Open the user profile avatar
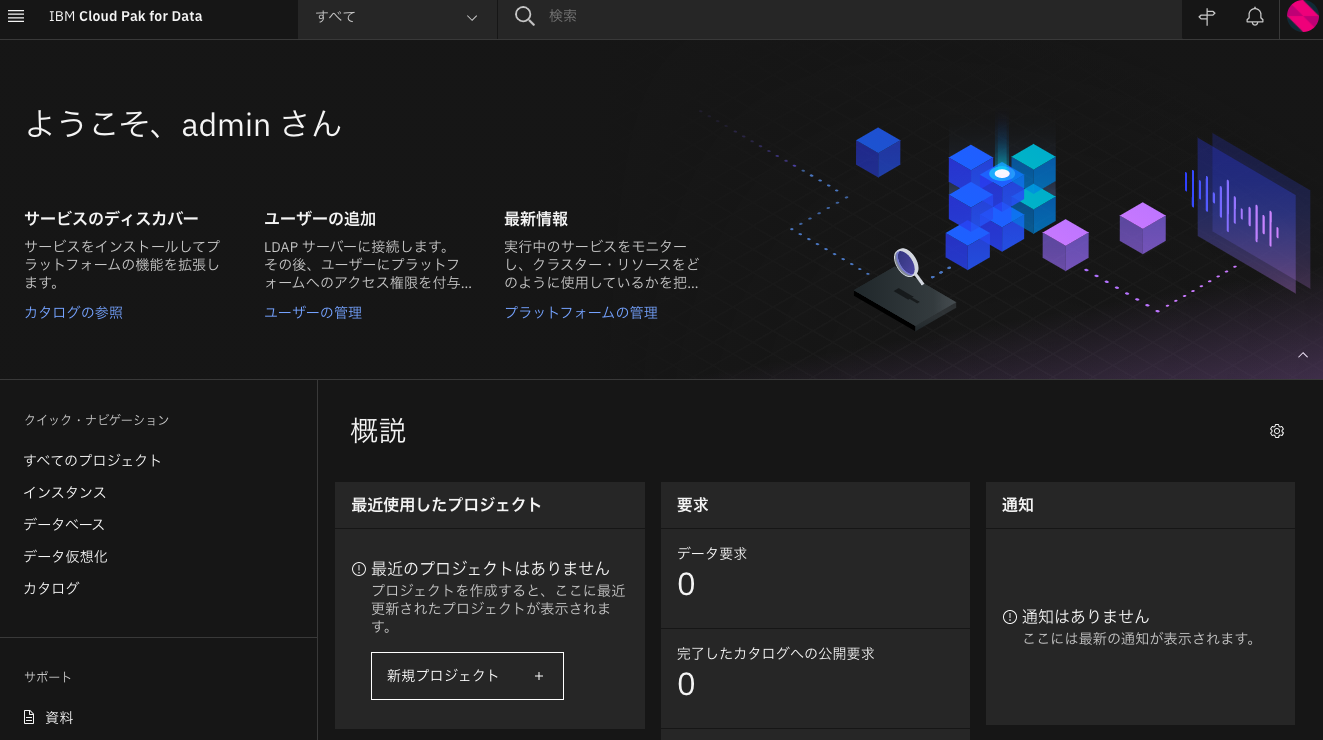The width and height of the screenshot is (1323, 740). [1302, 17]
